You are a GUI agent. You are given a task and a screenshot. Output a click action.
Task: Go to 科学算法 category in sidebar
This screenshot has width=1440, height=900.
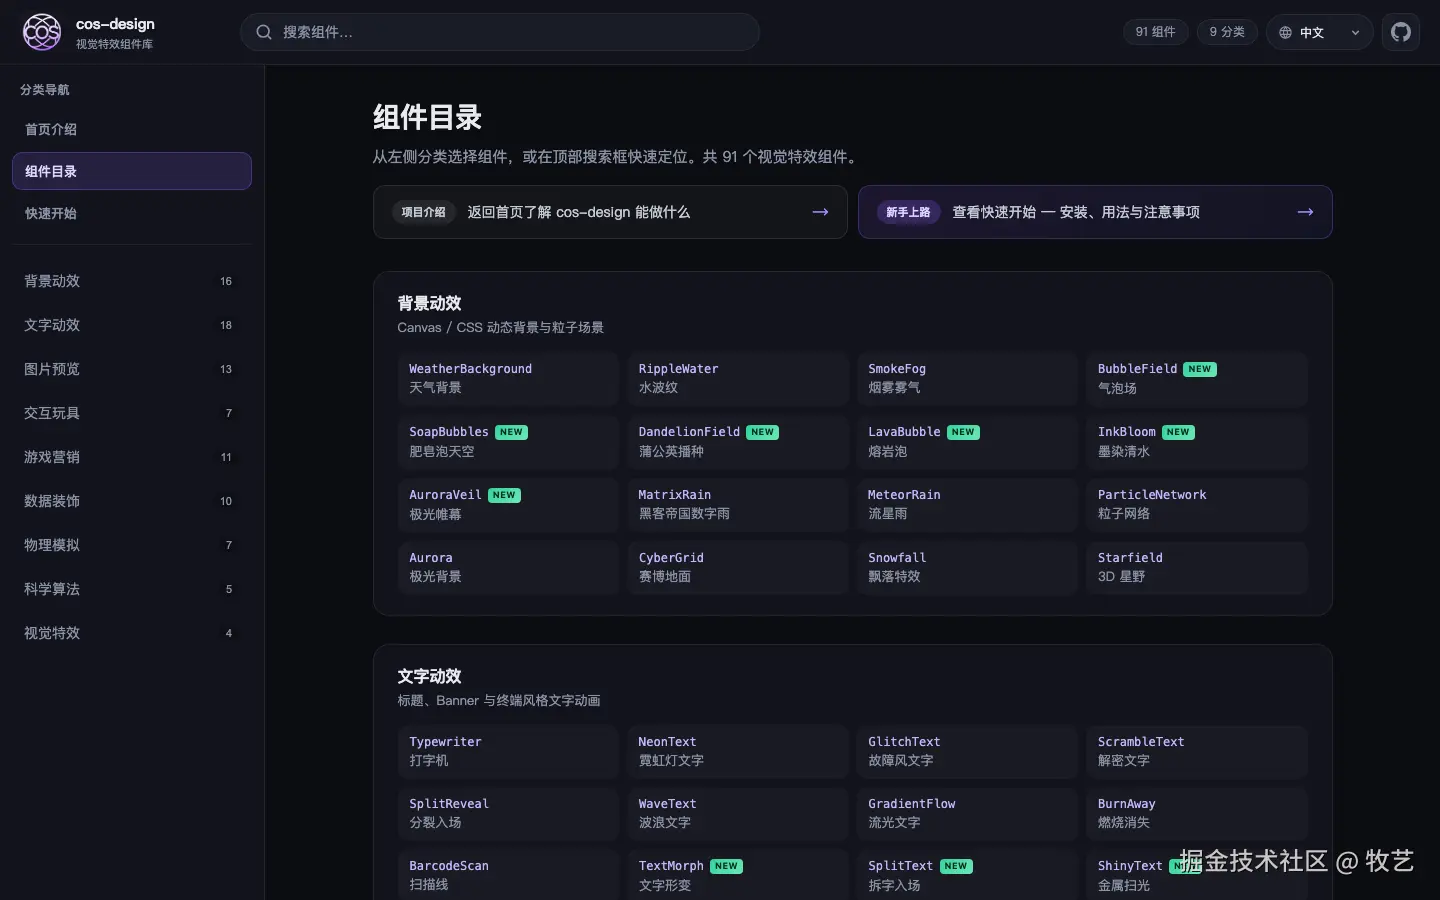(132, 589)
